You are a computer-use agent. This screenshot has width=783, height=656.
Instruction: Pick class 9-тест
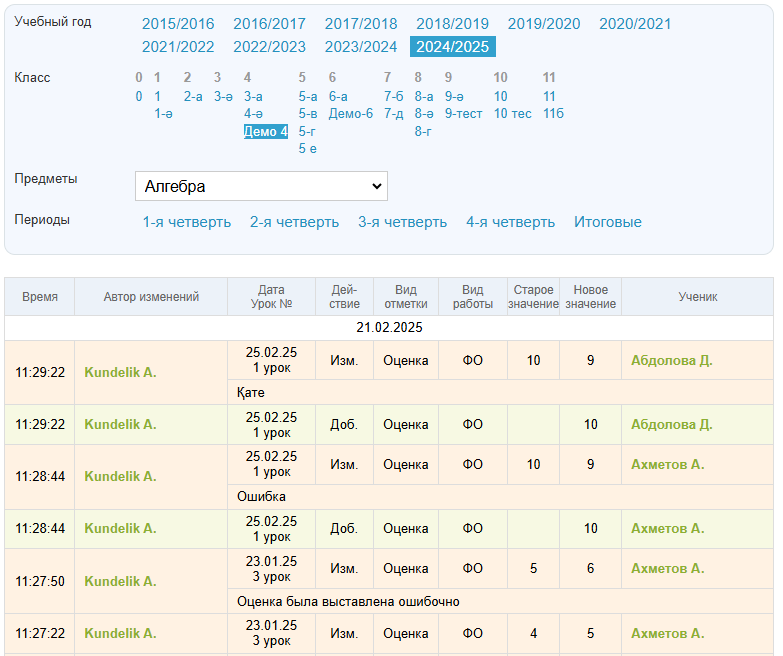[463, 114]
